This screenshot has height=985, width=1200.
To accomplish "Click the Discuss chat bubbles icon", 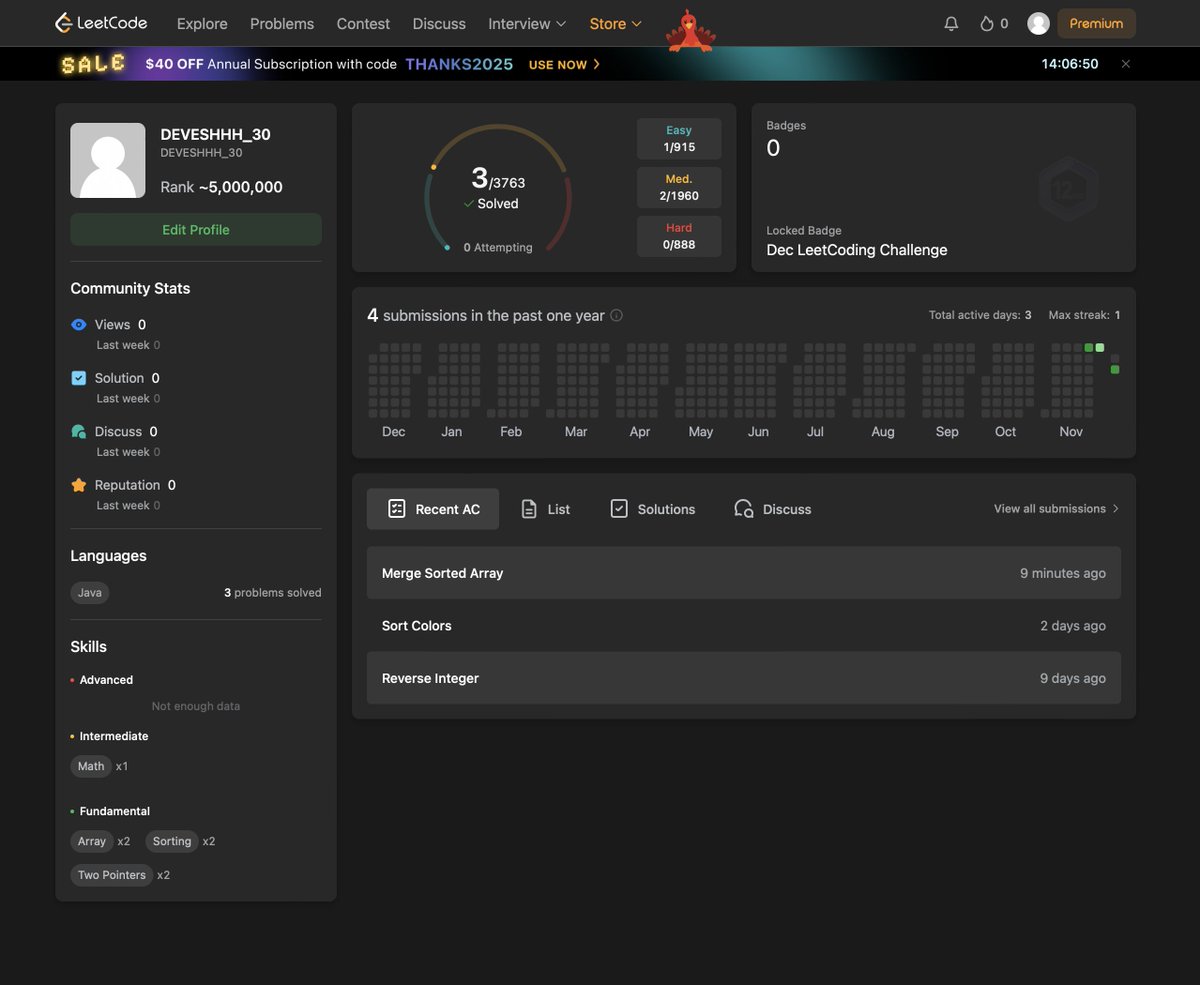I will point(79,432).
